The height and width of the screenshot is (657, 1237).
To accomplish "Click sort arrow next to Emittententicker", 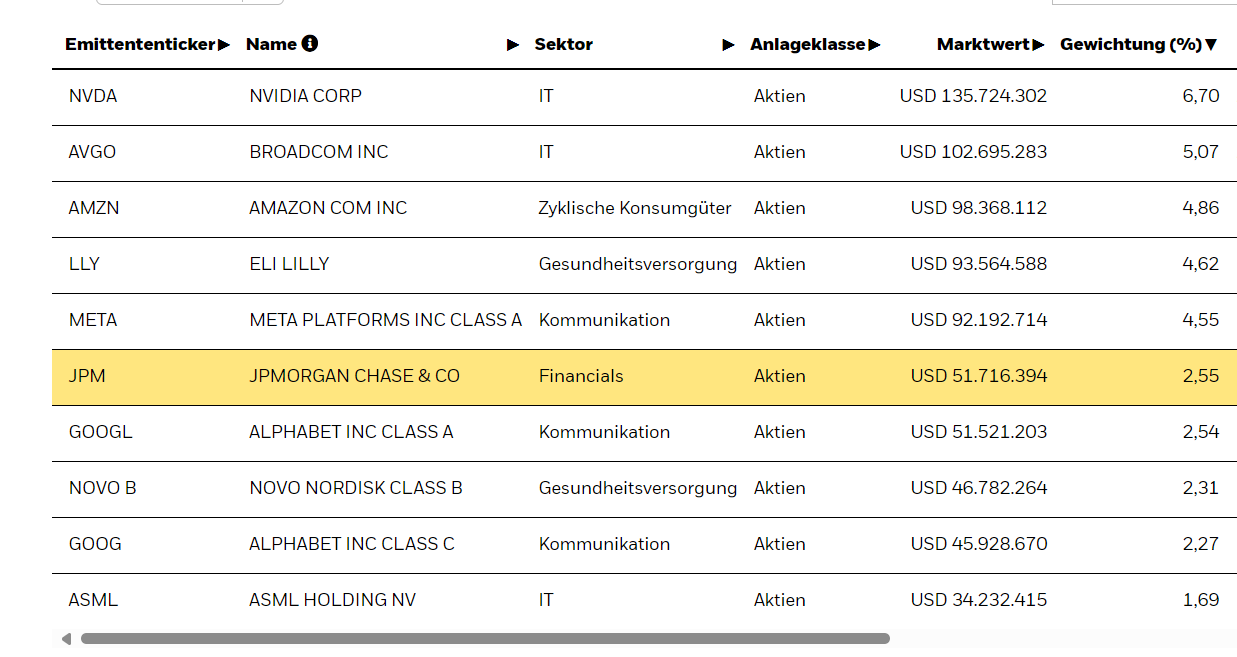I will (x=224, y=45).
